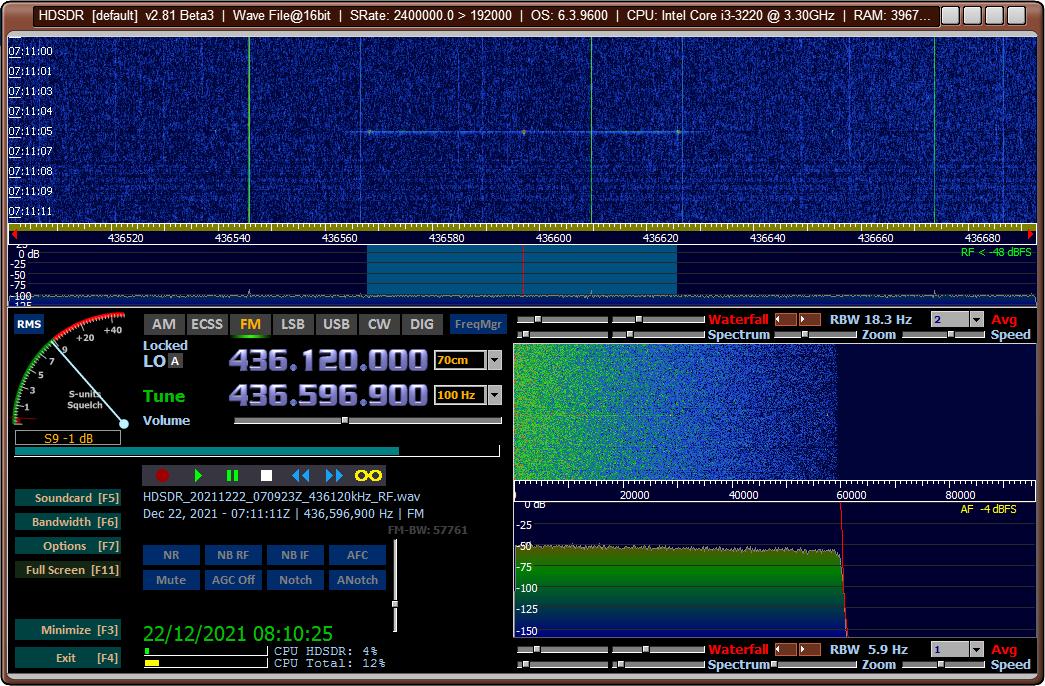Open Bandwidth [F6] settings
The width and height of the screenshot is (1045, 686).
(67, 522)
